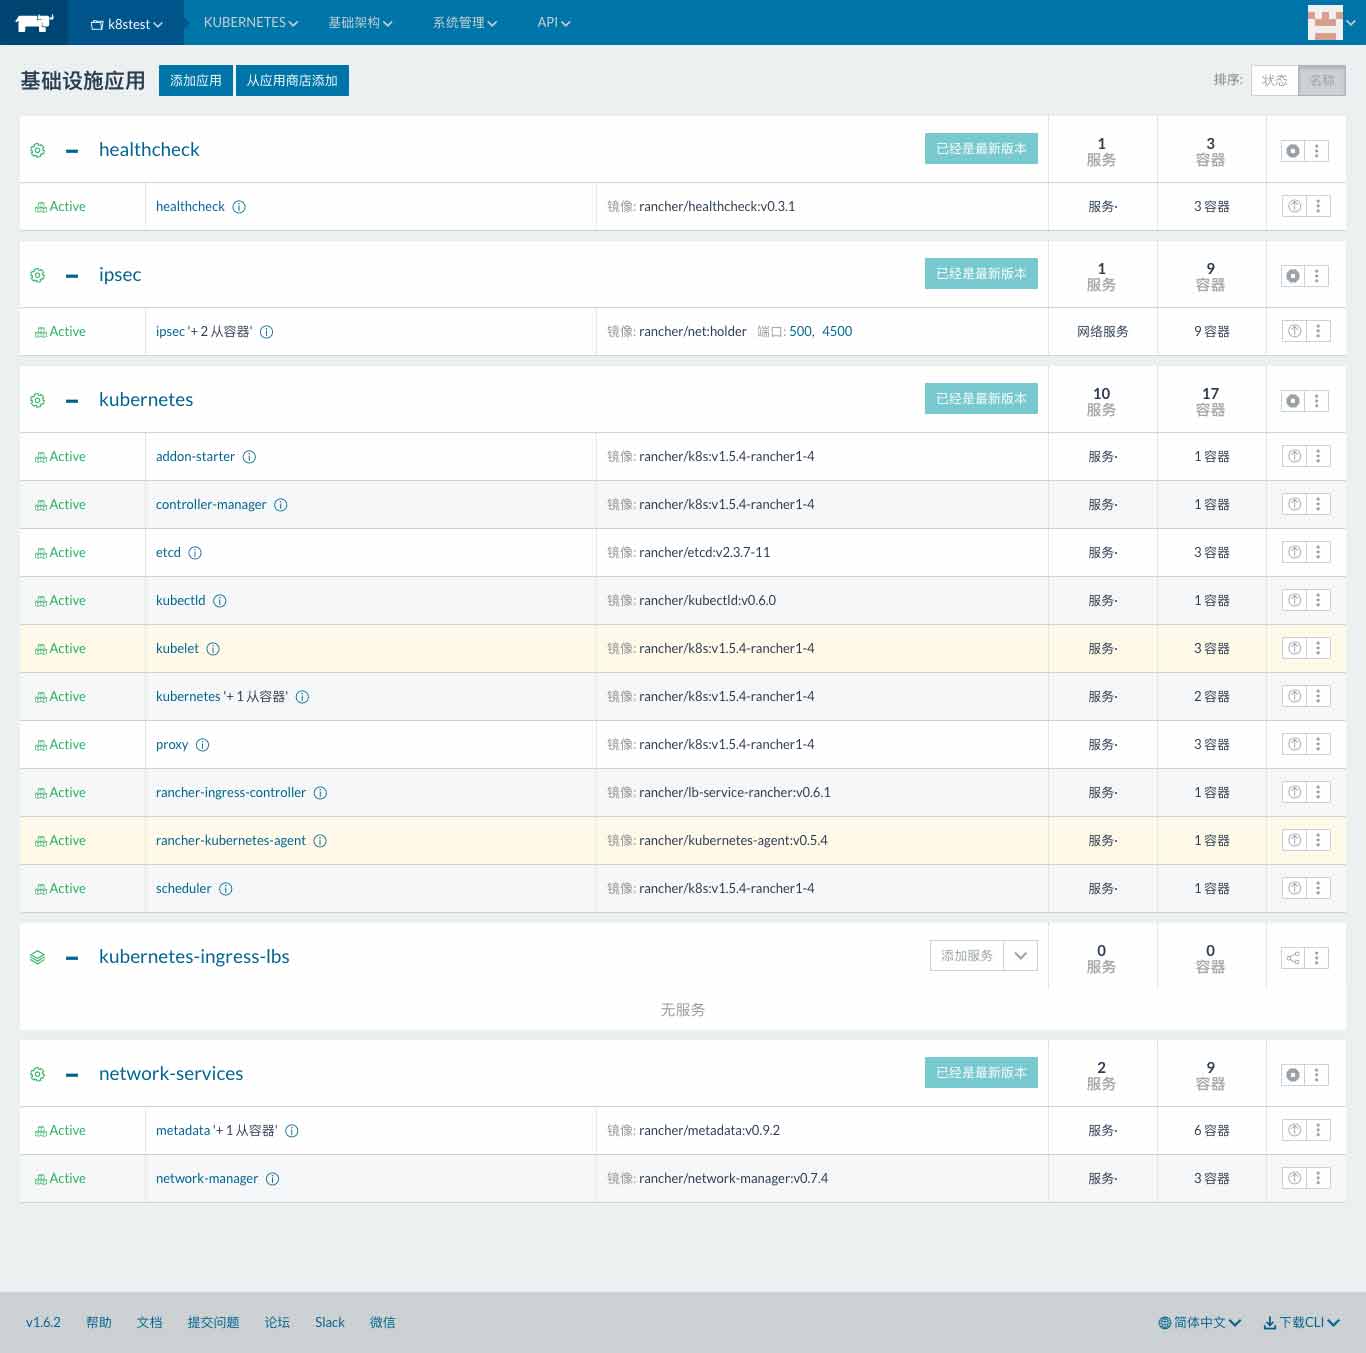Open the 基础架构 menu
1366x1353 pixels.
360,22
